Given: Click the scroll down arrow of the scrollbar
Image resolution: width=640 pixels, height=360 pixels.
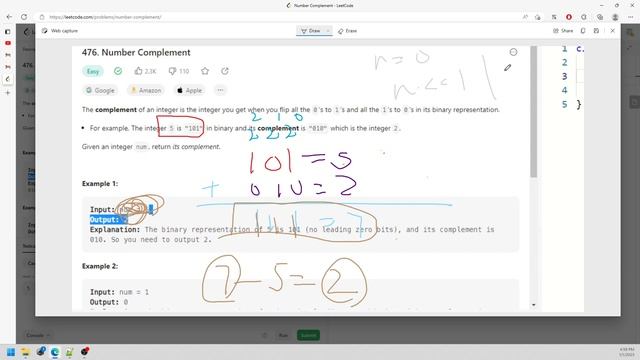Looking at the screenshot, I should click(x=533, y=305).
